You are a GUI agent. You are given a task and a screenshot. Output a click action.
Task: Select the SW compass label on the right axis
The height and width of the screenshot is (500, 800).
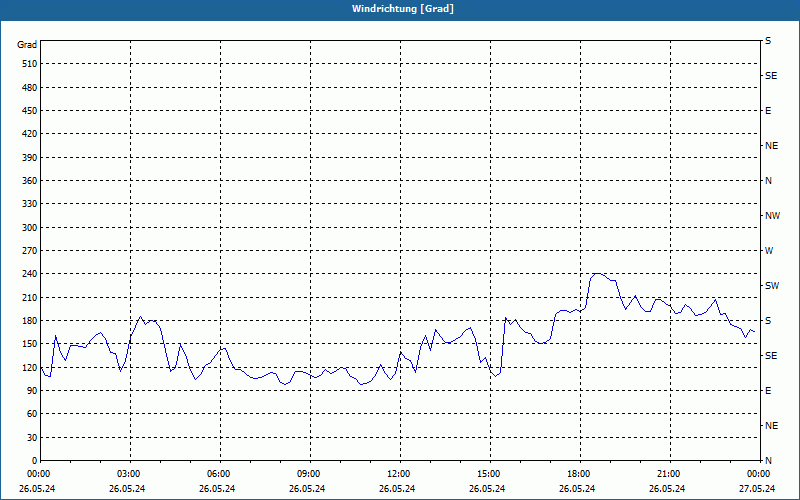[772, 286]
